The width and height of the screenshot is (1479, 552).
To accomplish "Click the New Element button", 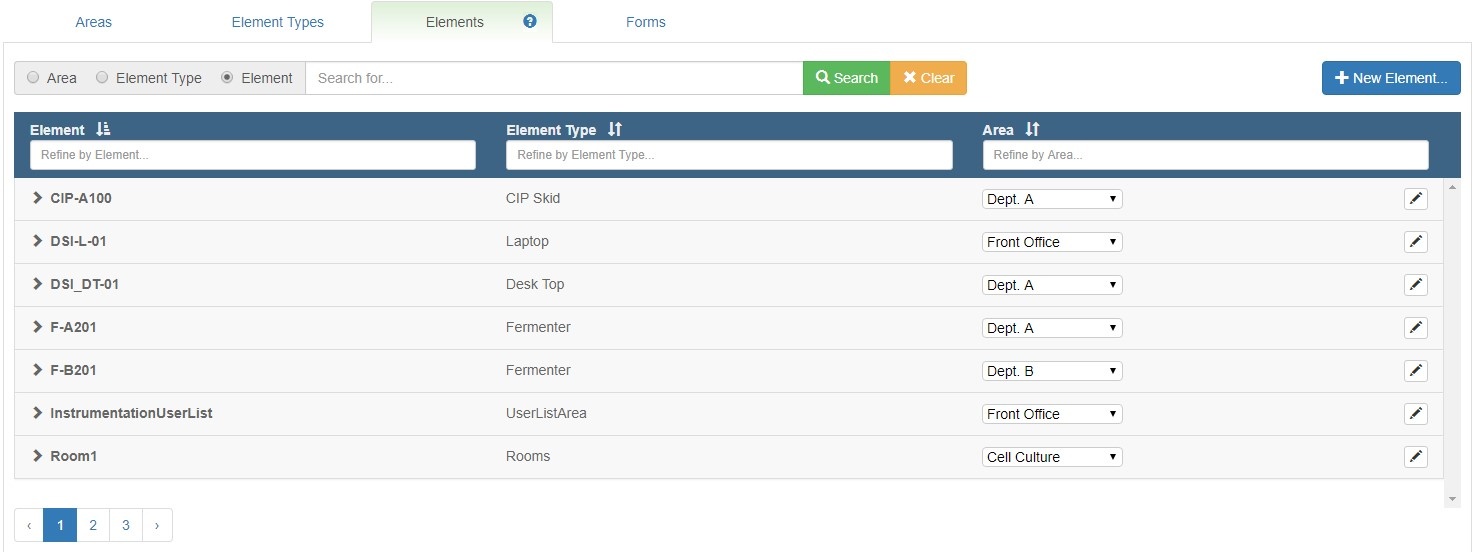I will [1391, 78].
